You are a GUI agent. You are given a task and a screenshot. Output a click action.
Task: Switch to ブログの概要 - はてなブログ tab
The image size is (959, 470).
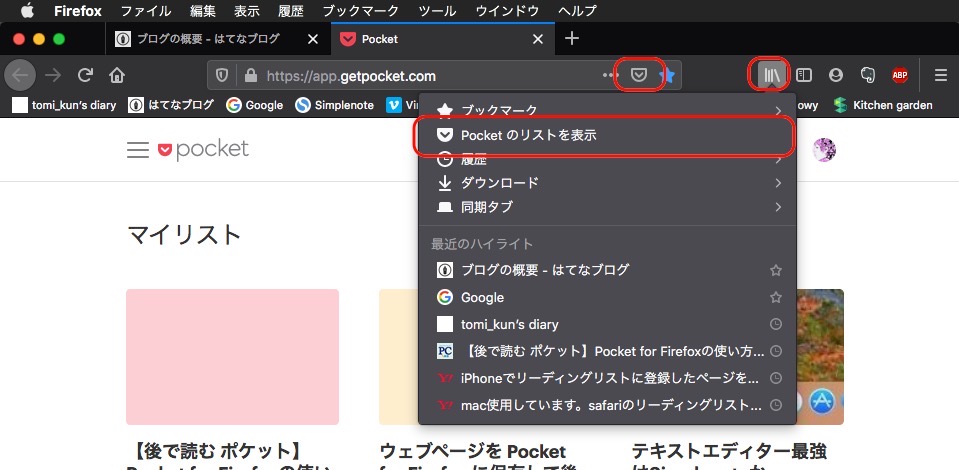[x=218, y=39]
